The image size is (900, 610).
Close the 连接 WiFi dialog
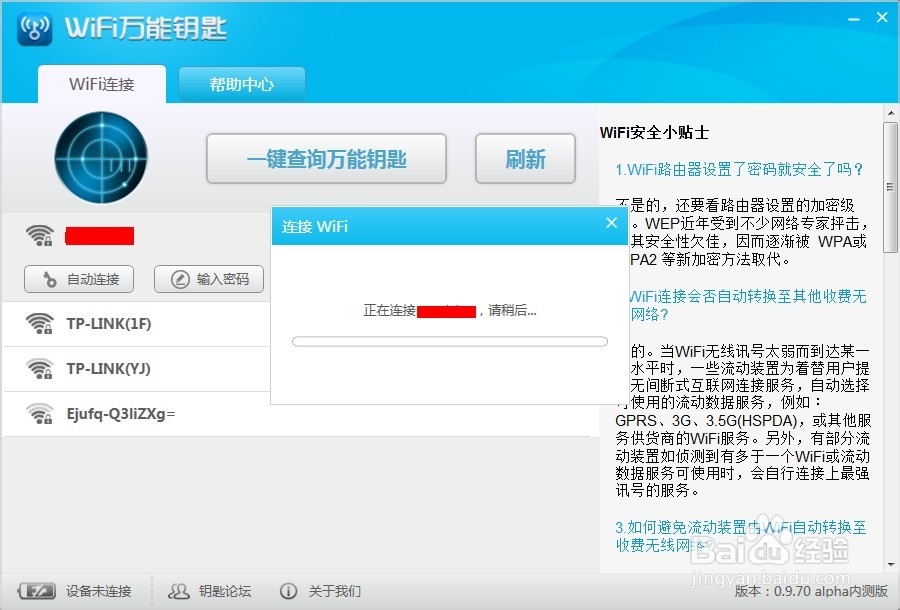612,223
